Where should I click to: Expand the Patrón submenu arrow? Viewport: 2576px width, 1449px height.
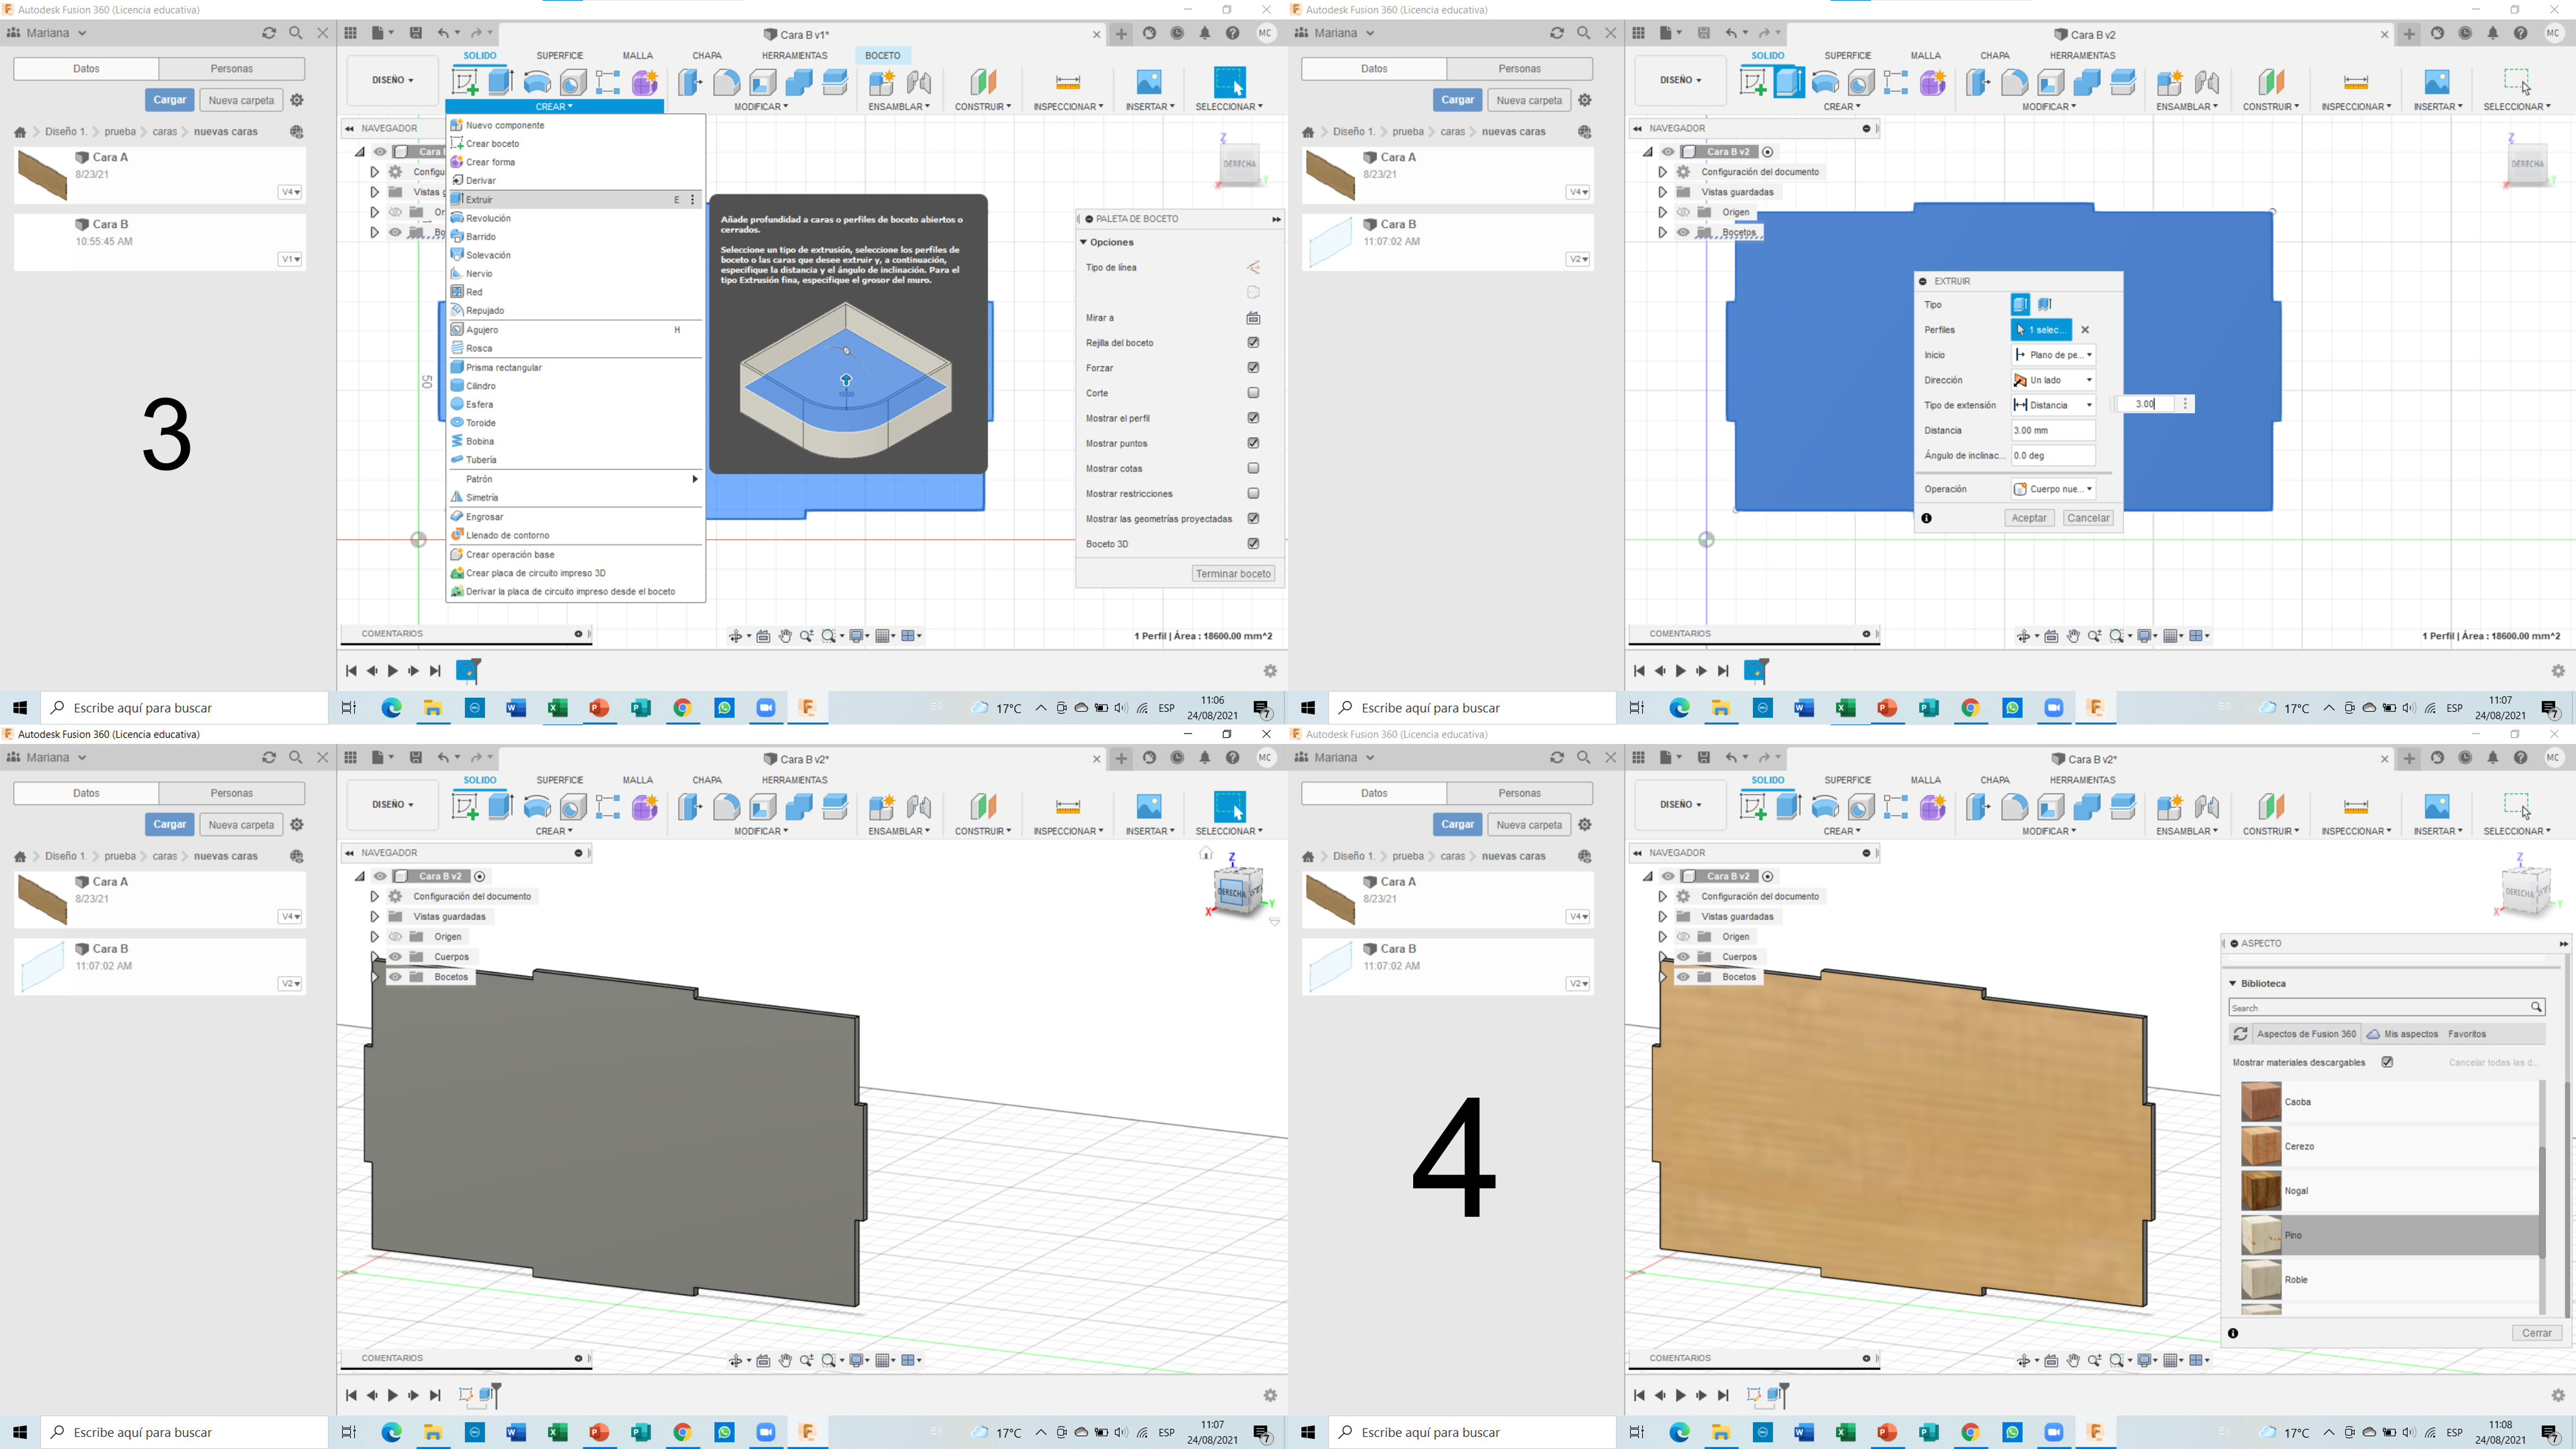[694, 479]
